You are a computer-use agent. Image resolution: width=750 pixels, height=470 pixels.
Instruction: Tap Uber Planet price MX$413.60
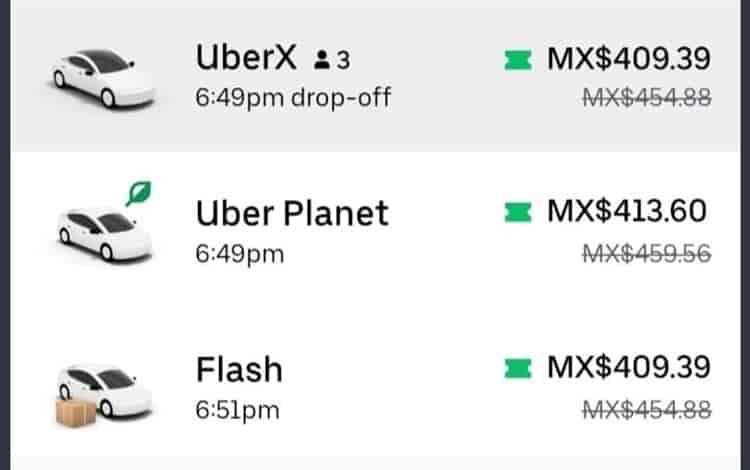628,212
